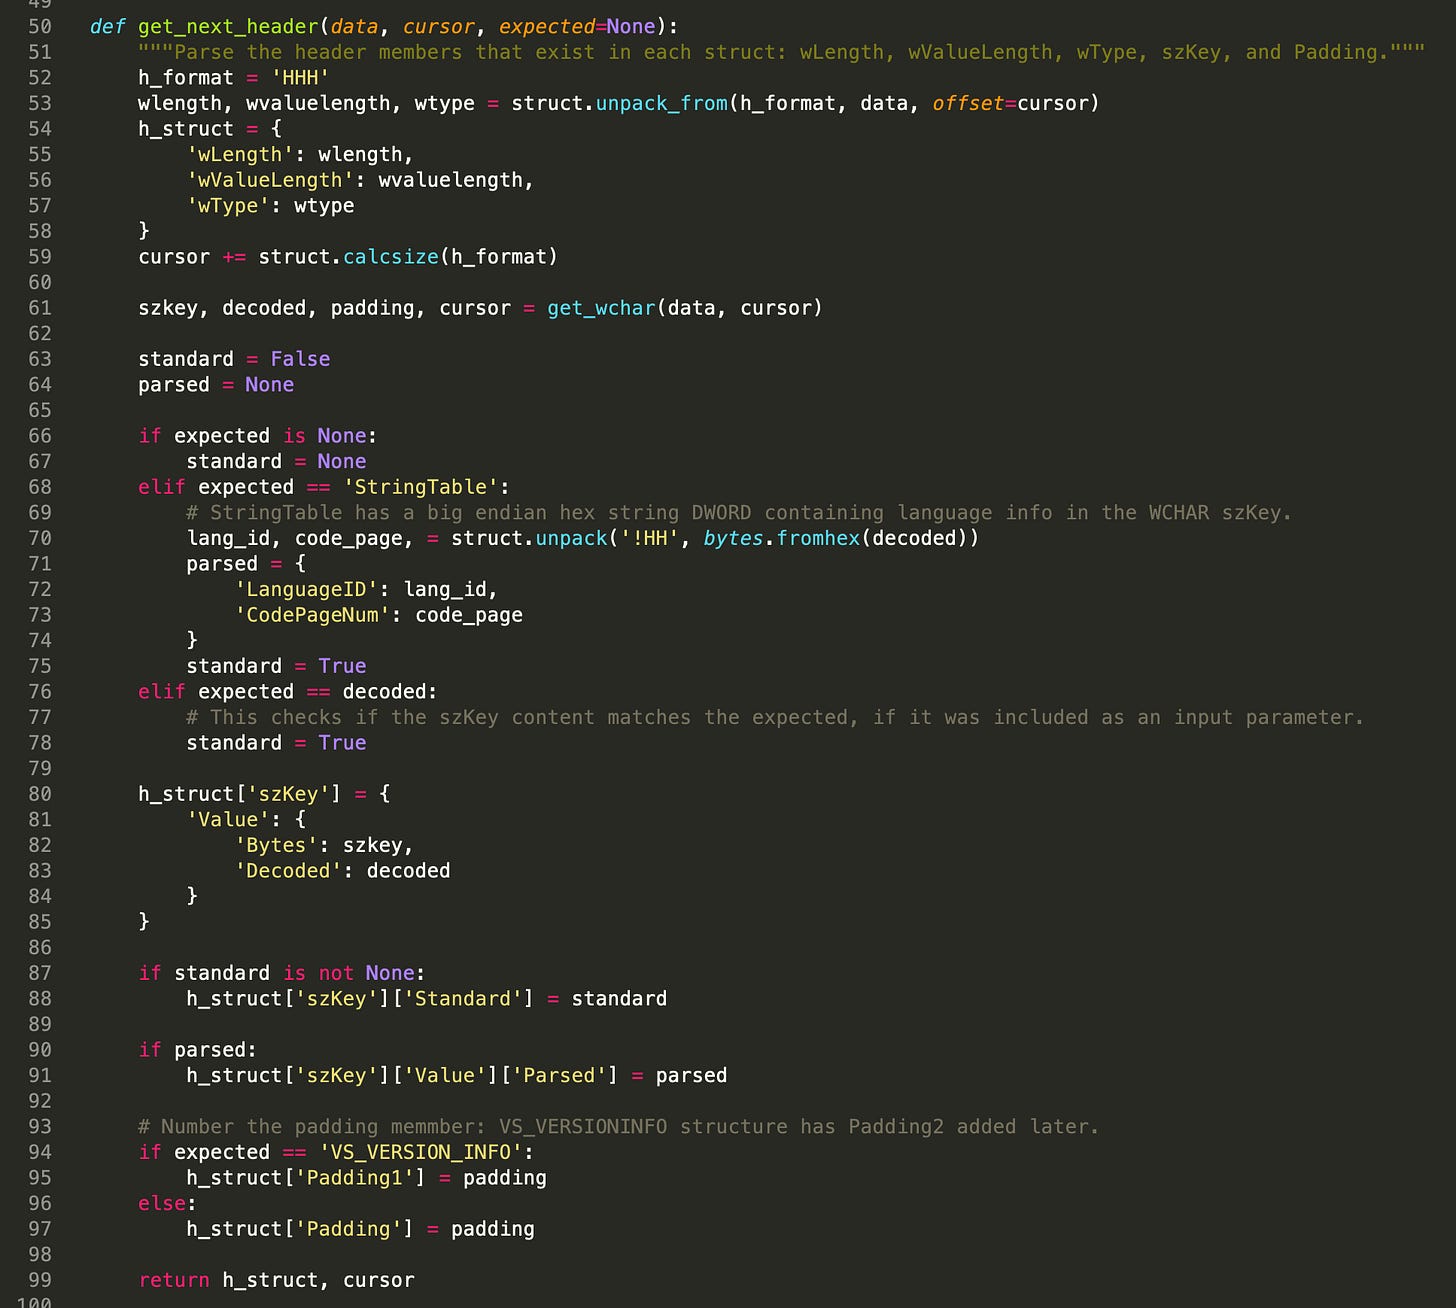The width and height of the screenshot is (1456, 1308).
Task: Click 'standard = False' assignment line
Action: point(234,359)
